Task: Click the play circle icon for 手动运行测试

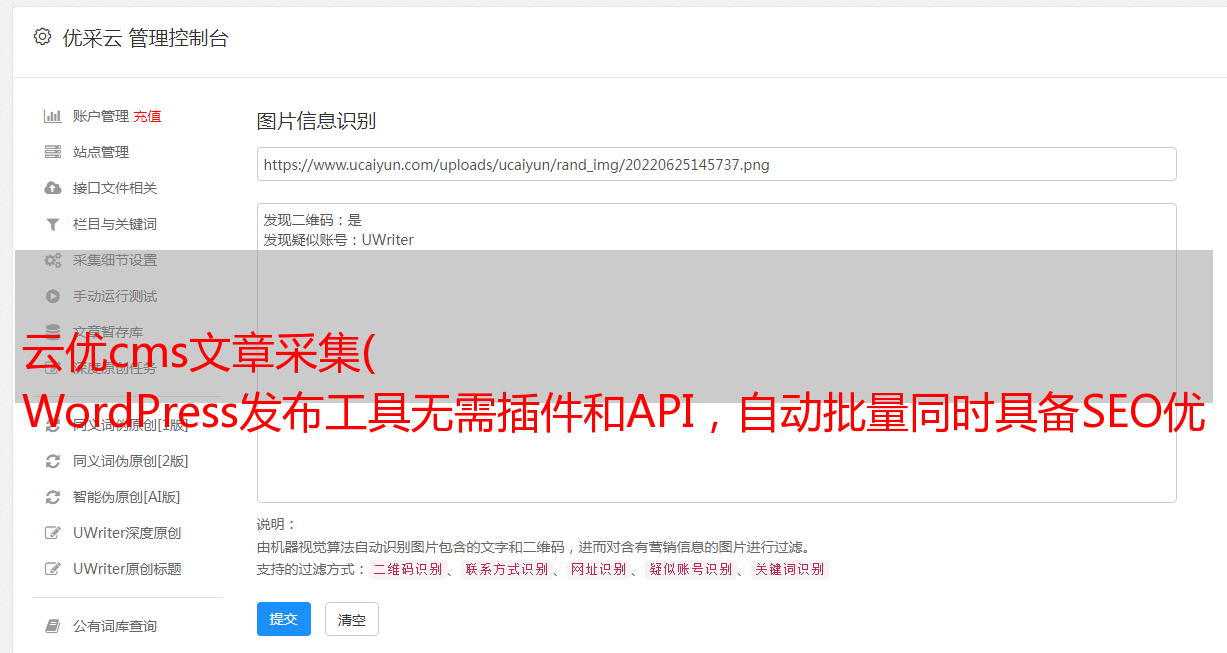Action: pyautogui.click(x=53, y=296)
